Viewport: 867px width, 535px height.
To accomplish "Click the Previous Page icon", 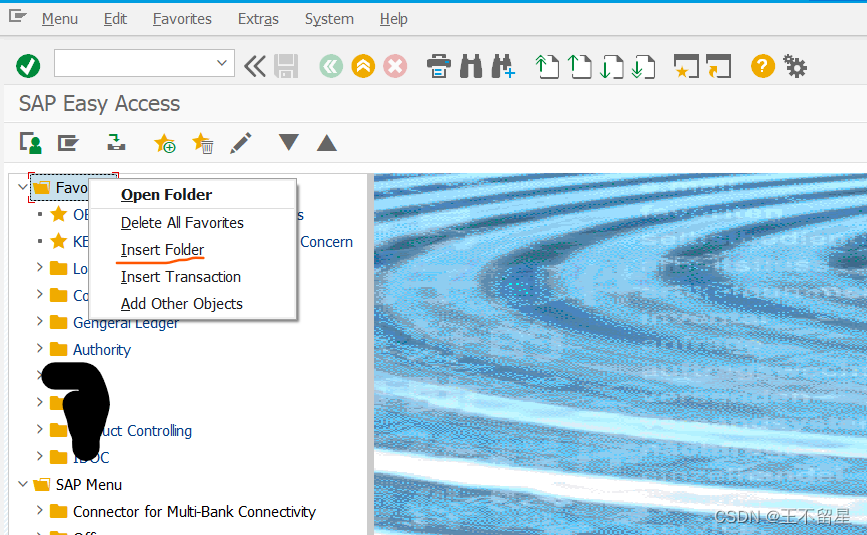I will point(579,66).
